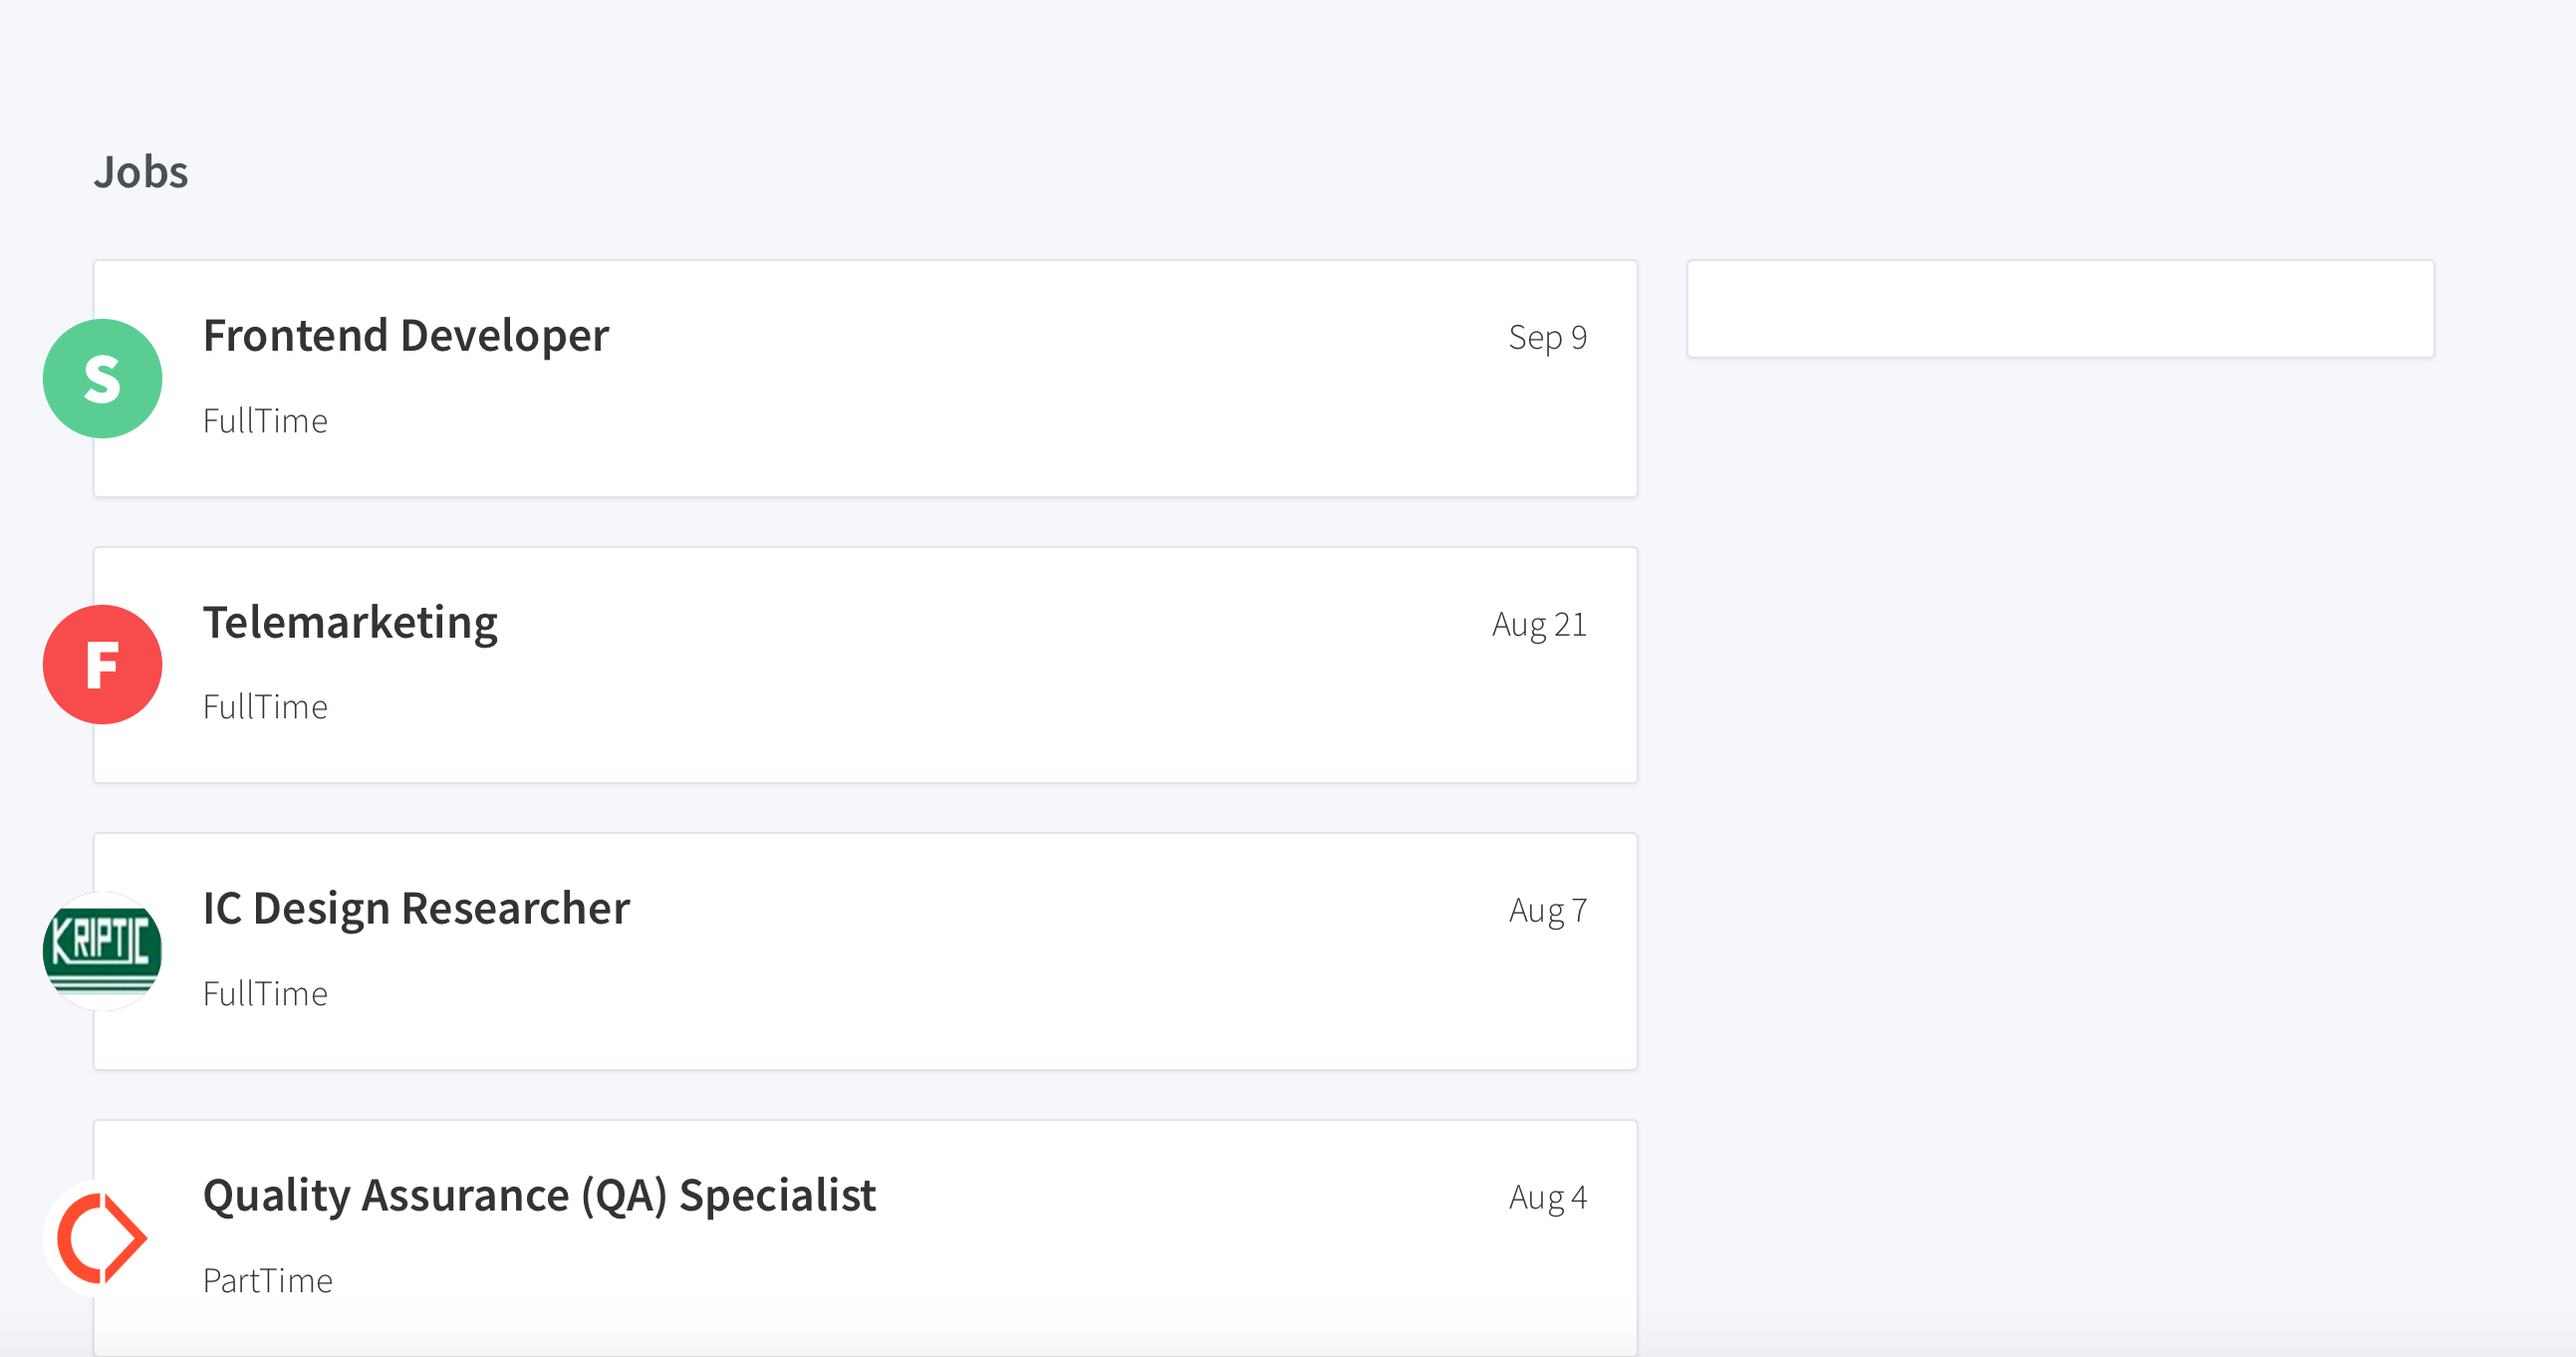Click the orange diamond company logo
Viewport: 2576px width, 1357px height.
click(102, 1237)
